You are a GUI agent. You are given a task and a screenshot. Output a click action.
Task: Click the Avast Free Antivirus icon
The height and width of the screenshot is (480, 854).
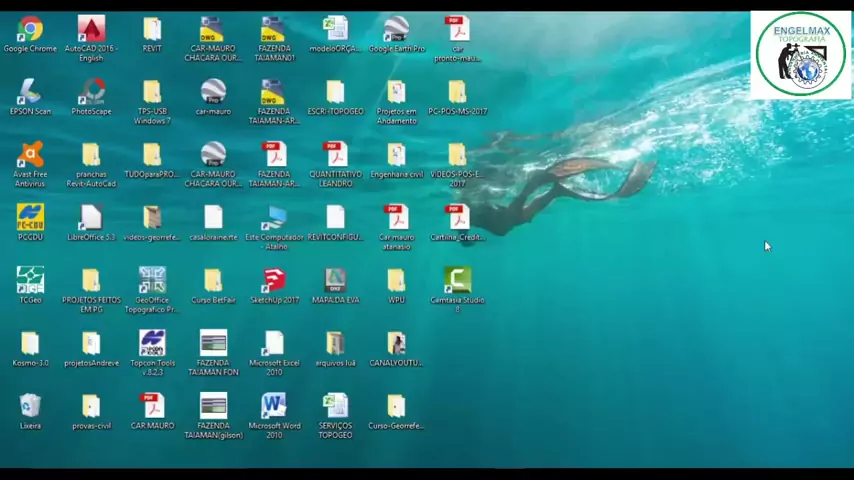[30, 155]
